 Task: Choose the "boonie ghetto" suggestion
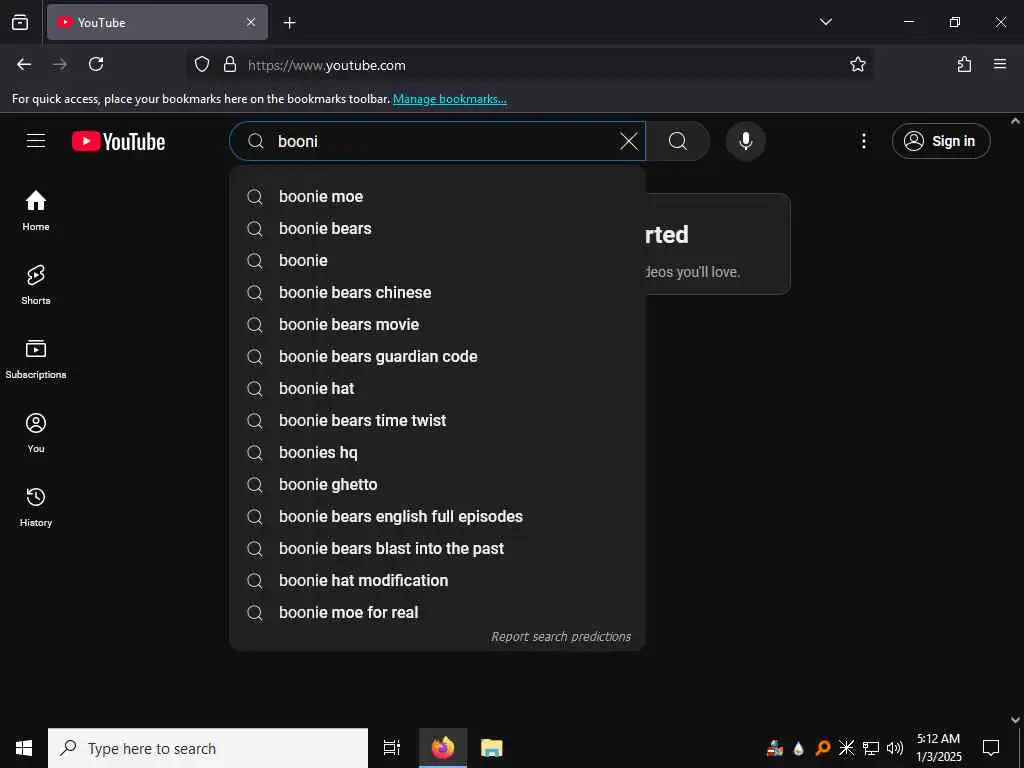(438, 485)
